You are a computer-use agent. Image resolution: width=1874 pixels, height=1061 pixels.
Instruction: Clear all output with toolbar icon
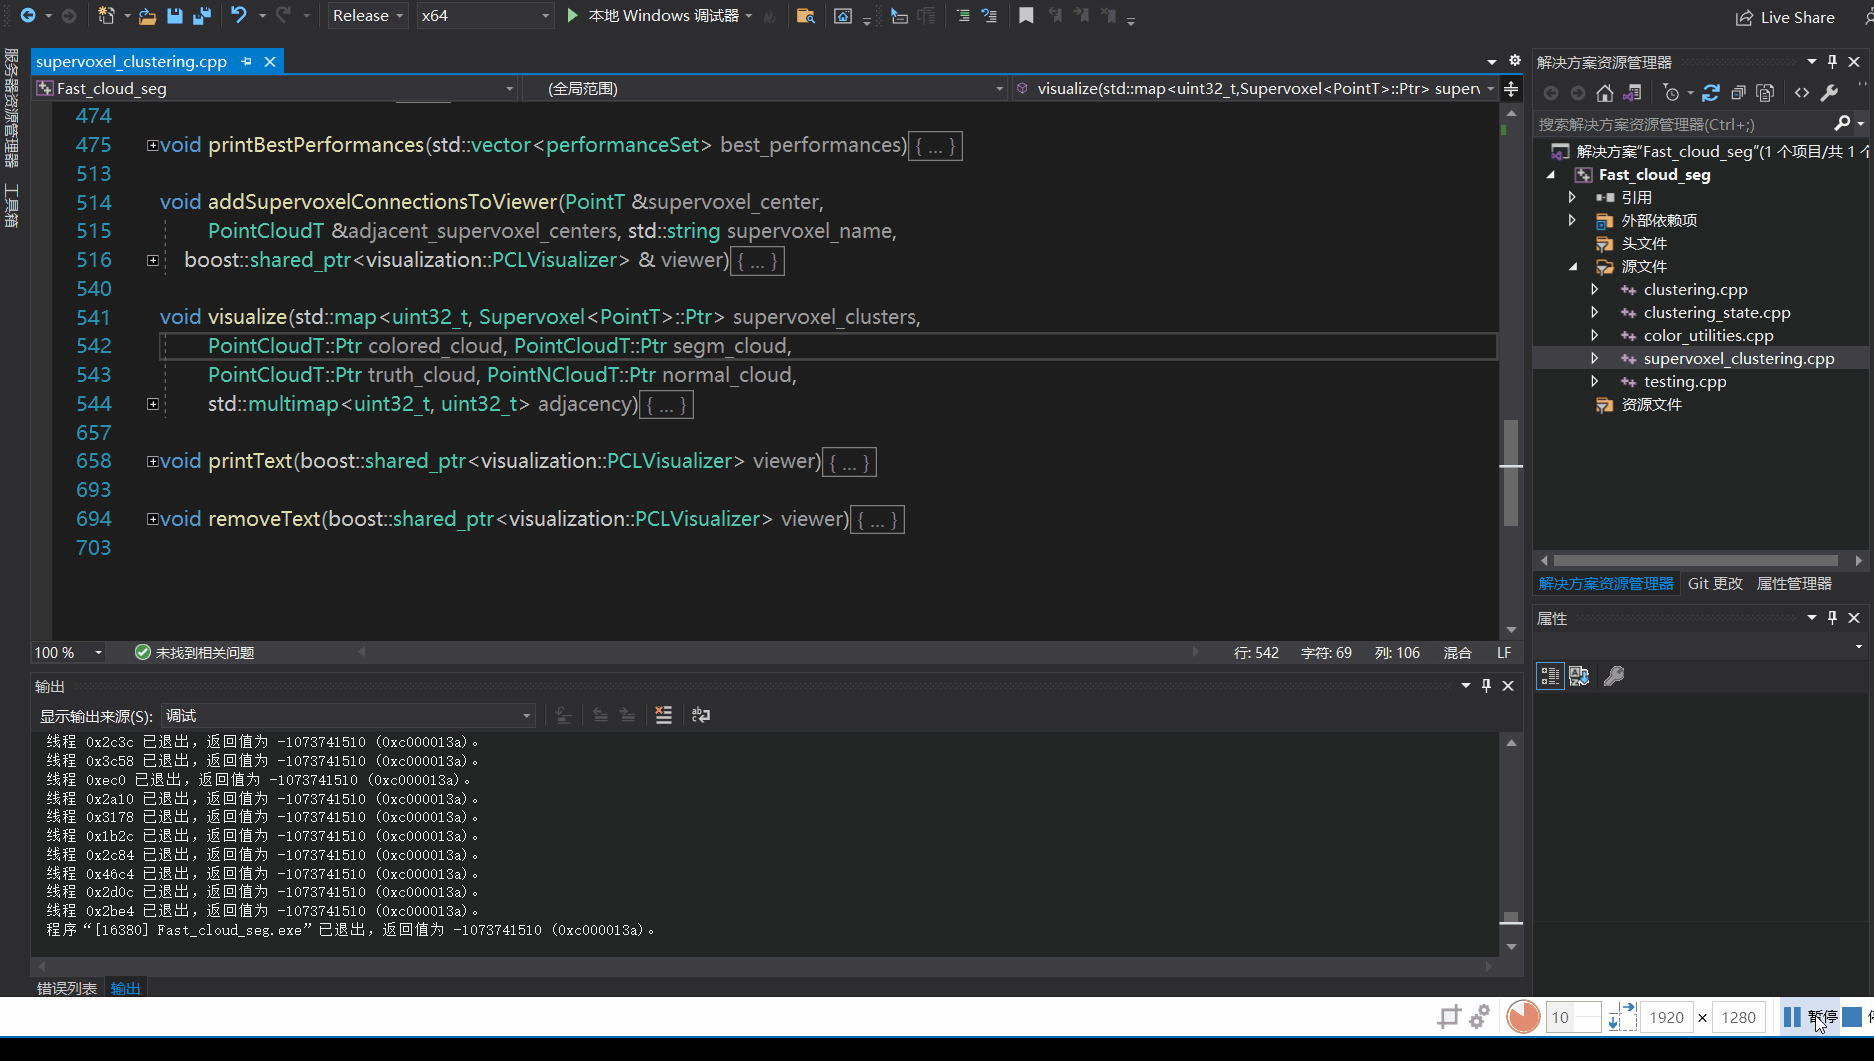point(663,715)
